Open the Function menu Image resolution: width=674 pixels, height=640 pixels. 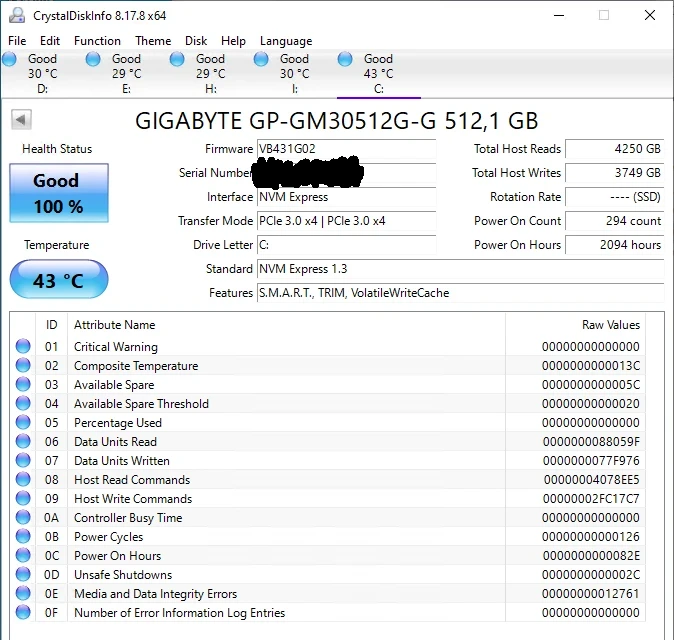97,41
